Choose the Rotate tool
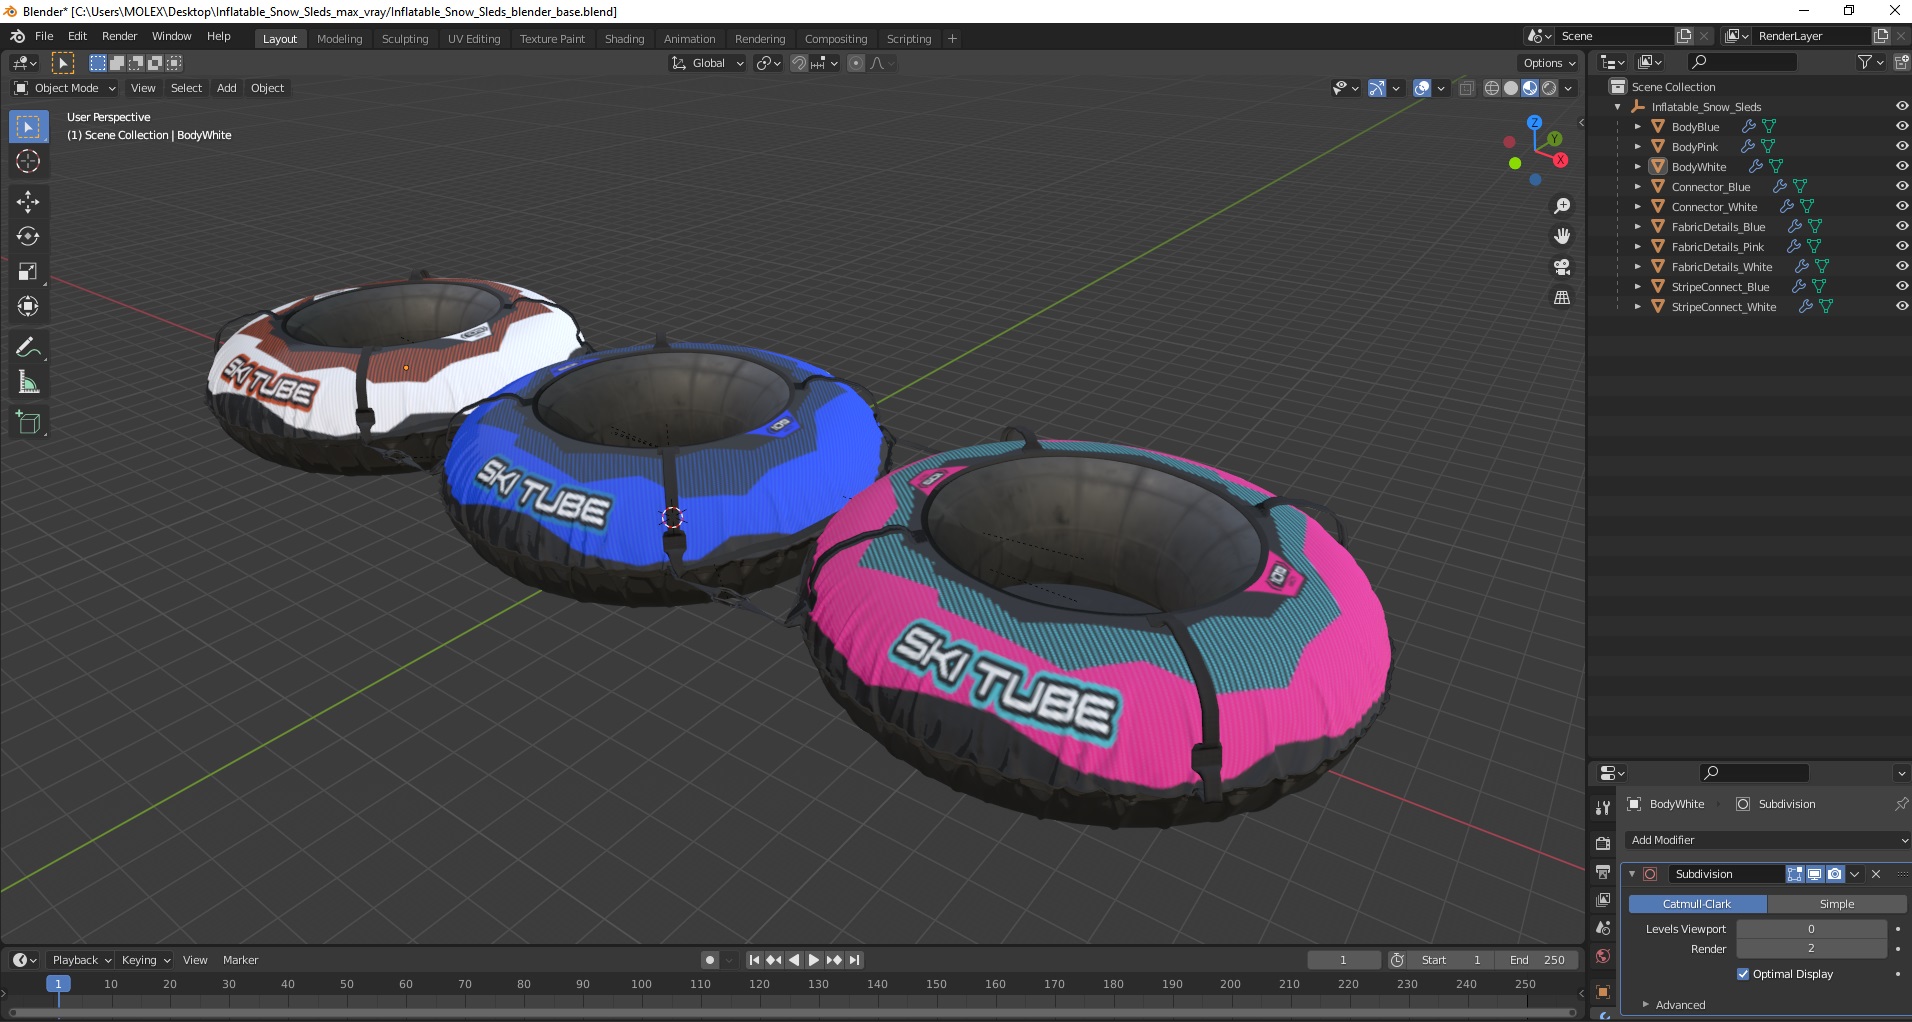Screen dimensions: 1912x1022 pos(28,237)
